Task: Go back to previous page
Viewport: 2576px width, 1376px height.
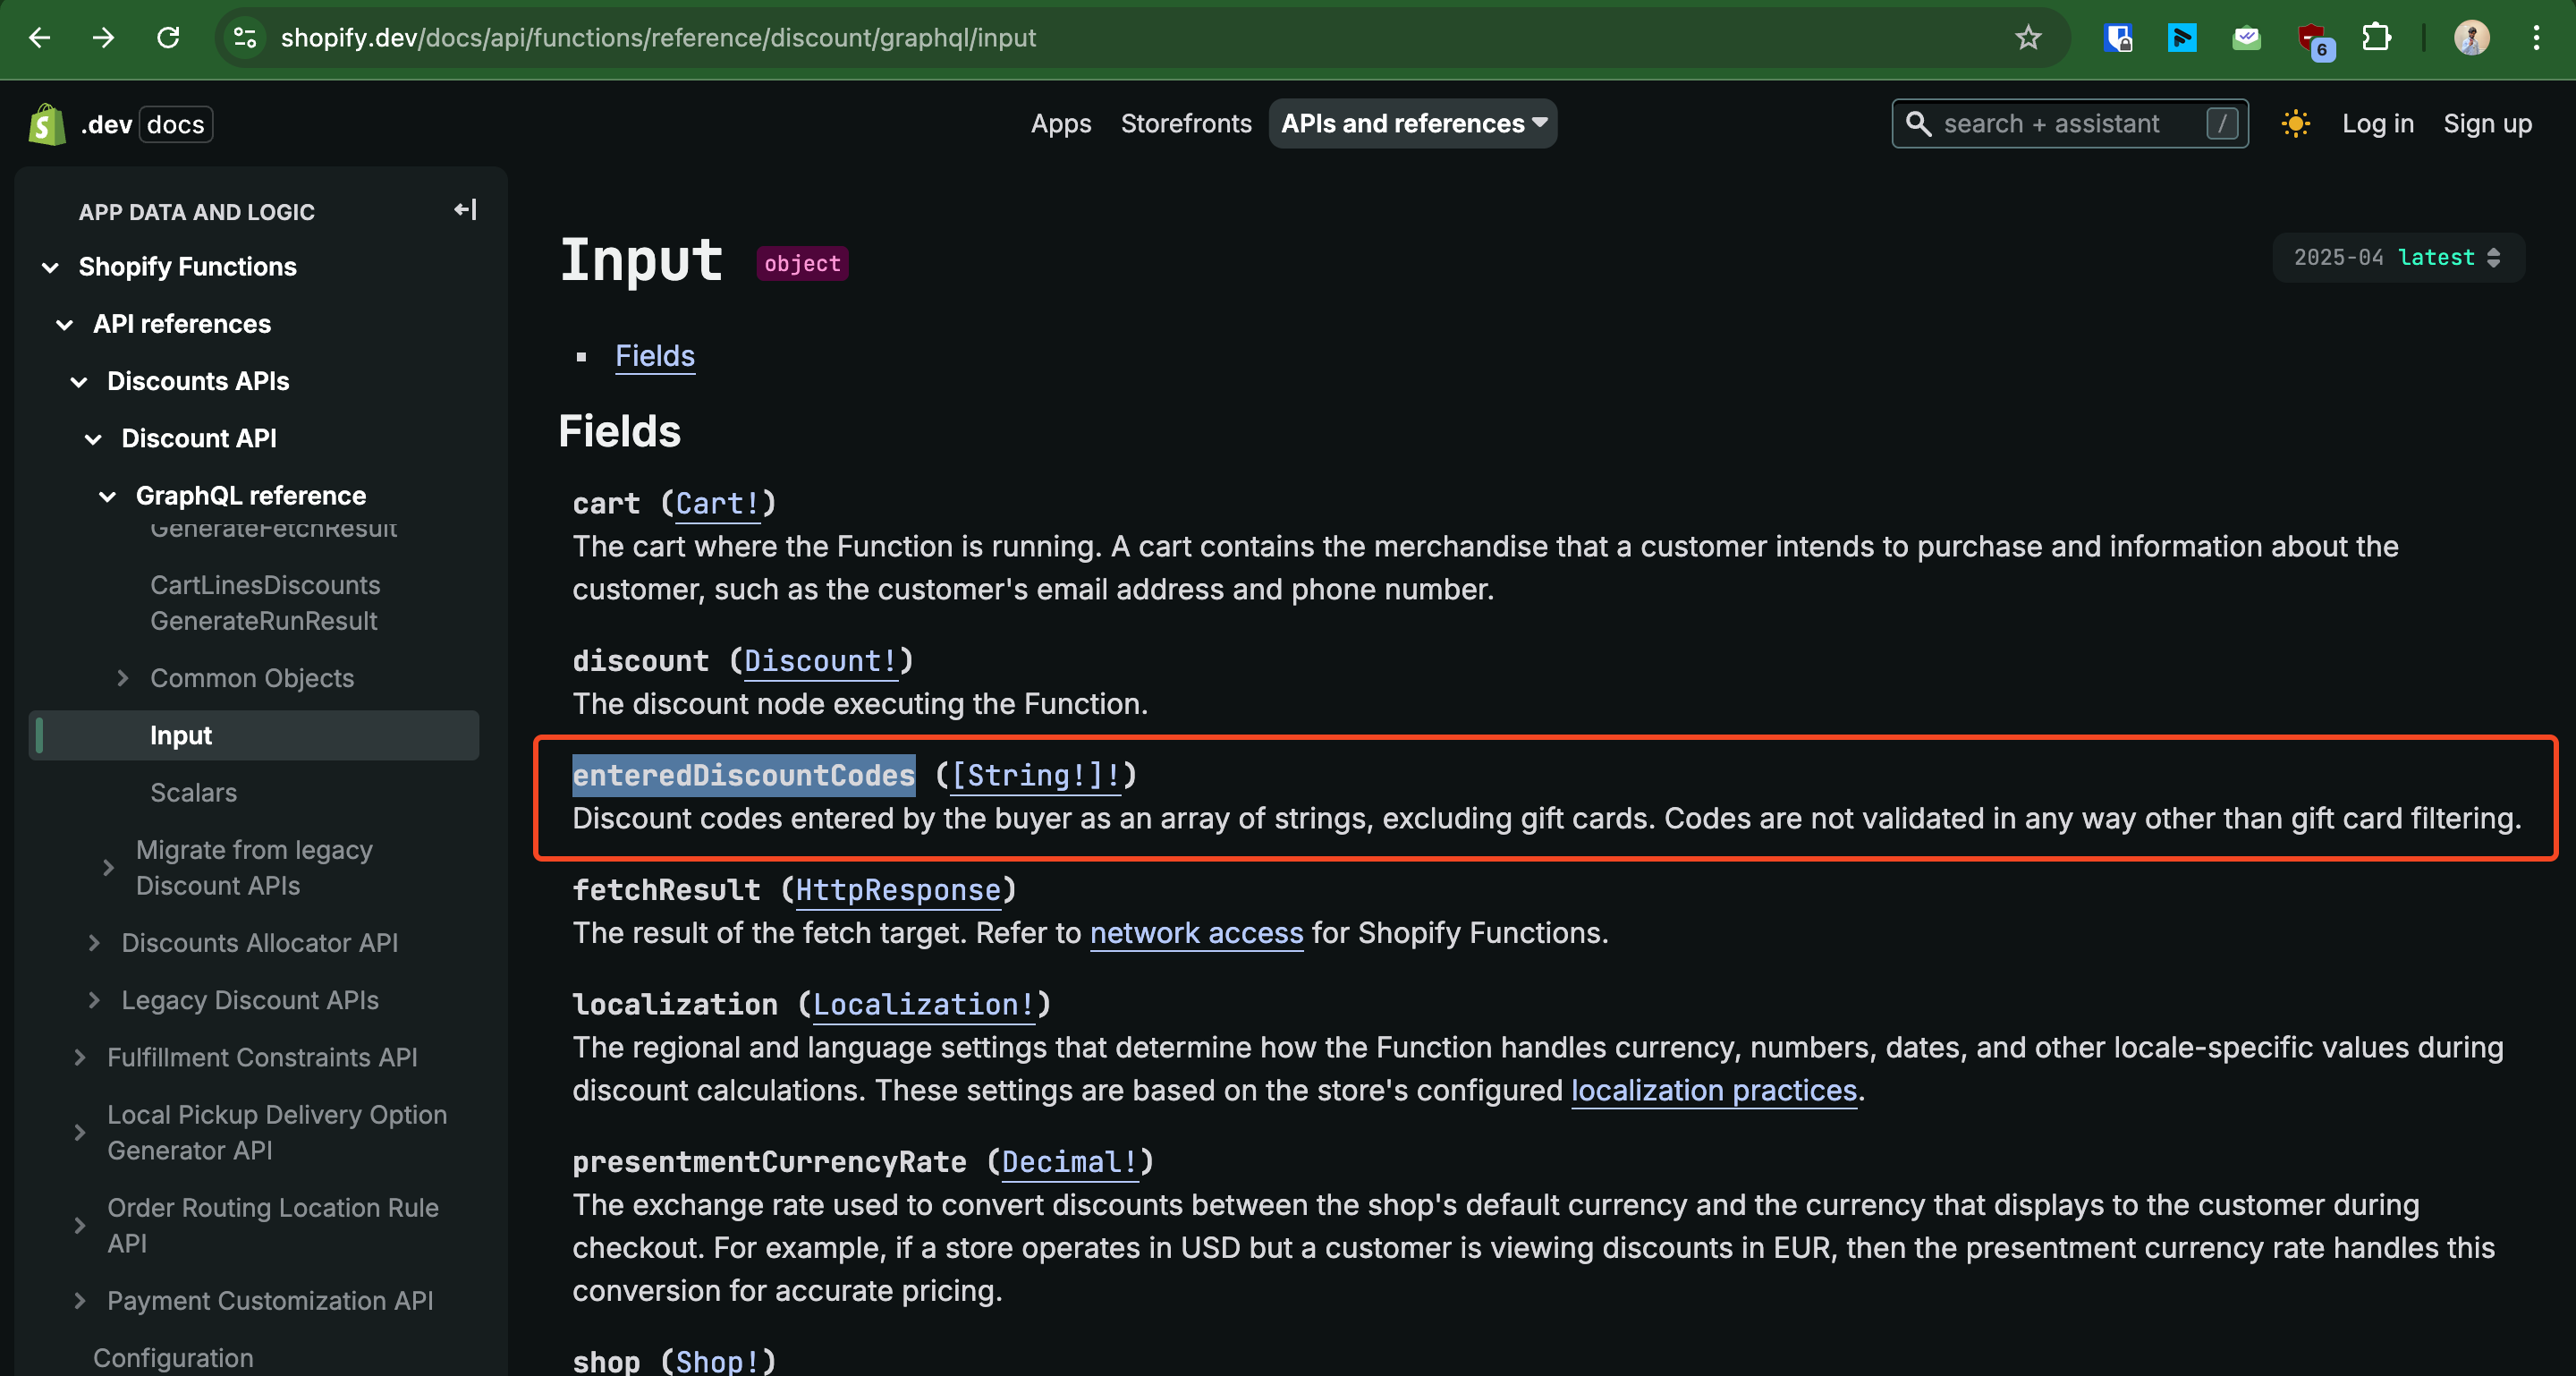Action: (x=40, y=38)
